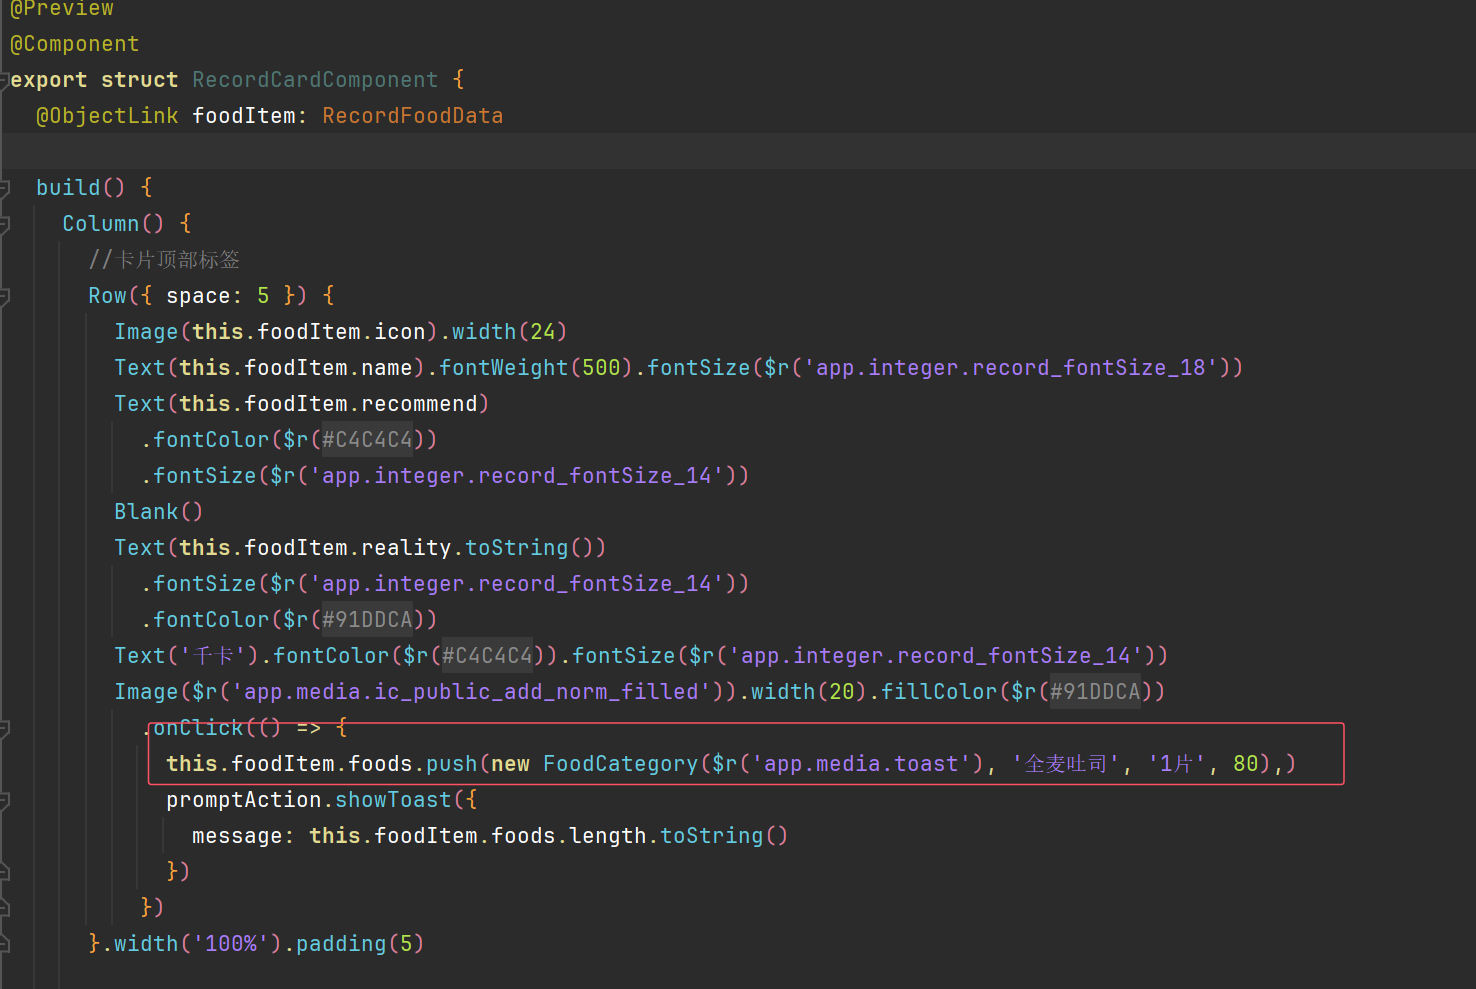
Task: Click the onClick modifier
Action: tap(198, 728)
